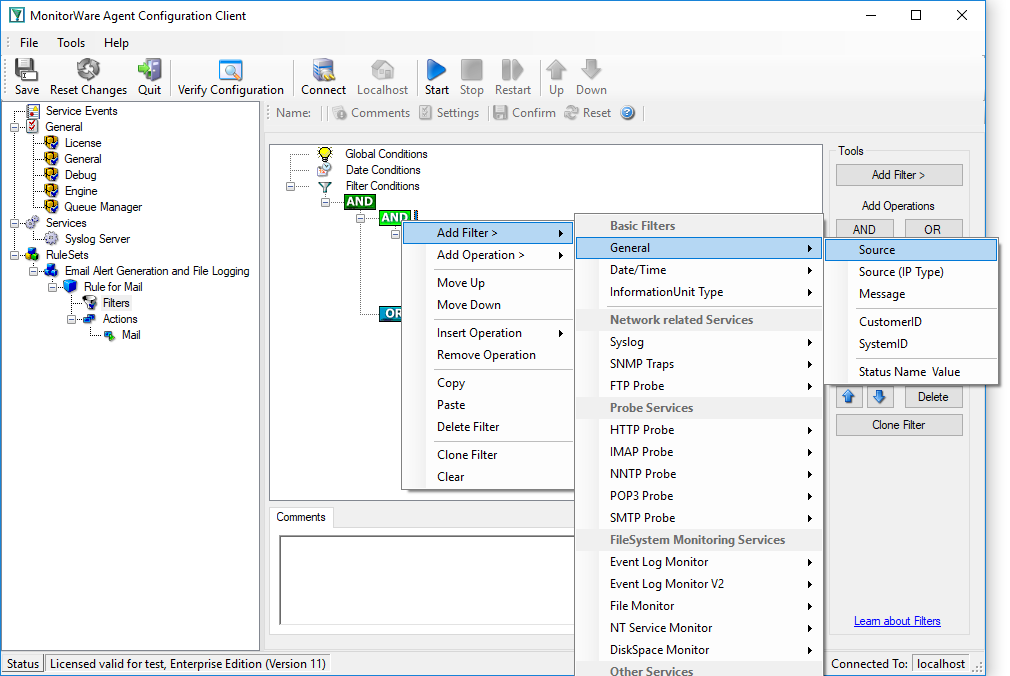Collapse the Actions tree node
1010x676 pixels.
[72, 319]
